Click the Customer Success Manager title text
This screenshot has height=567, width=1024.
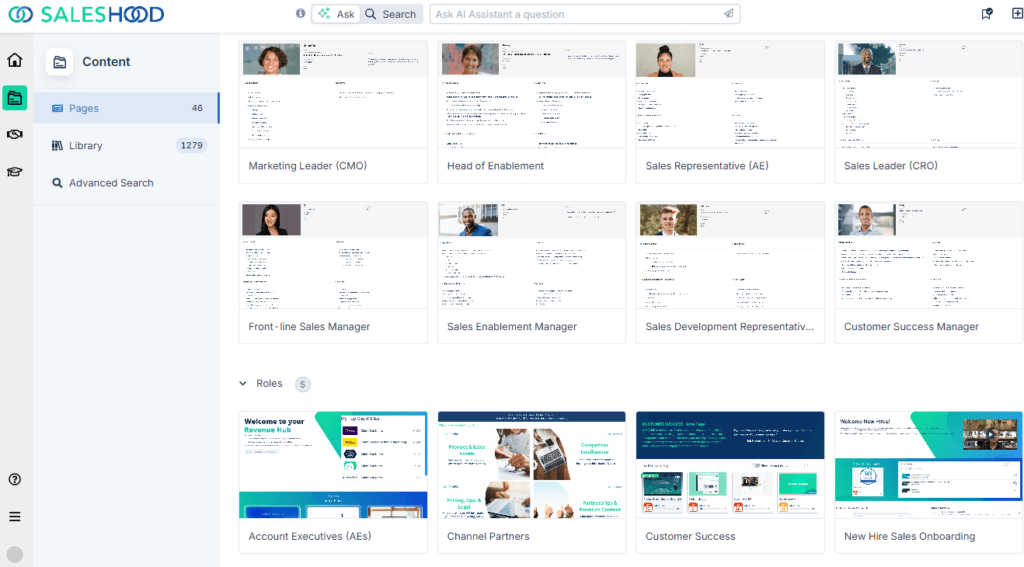click(x=911, y=327)
